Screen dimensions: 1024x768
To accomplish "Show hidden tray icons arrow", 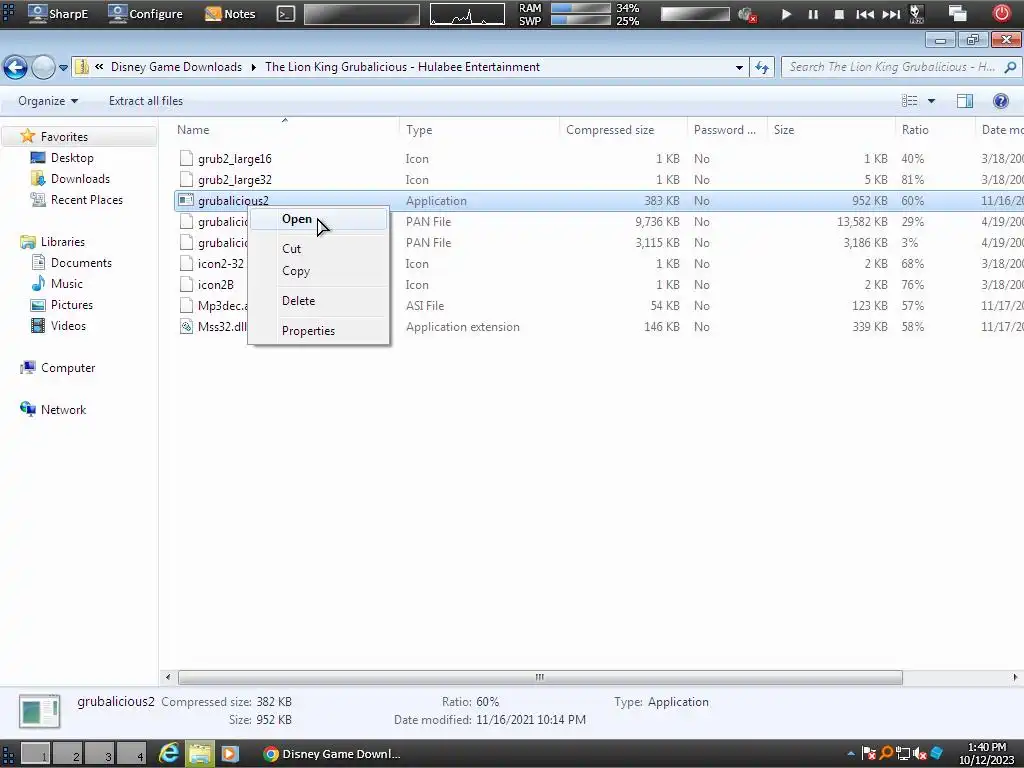I will pos(851,754).
